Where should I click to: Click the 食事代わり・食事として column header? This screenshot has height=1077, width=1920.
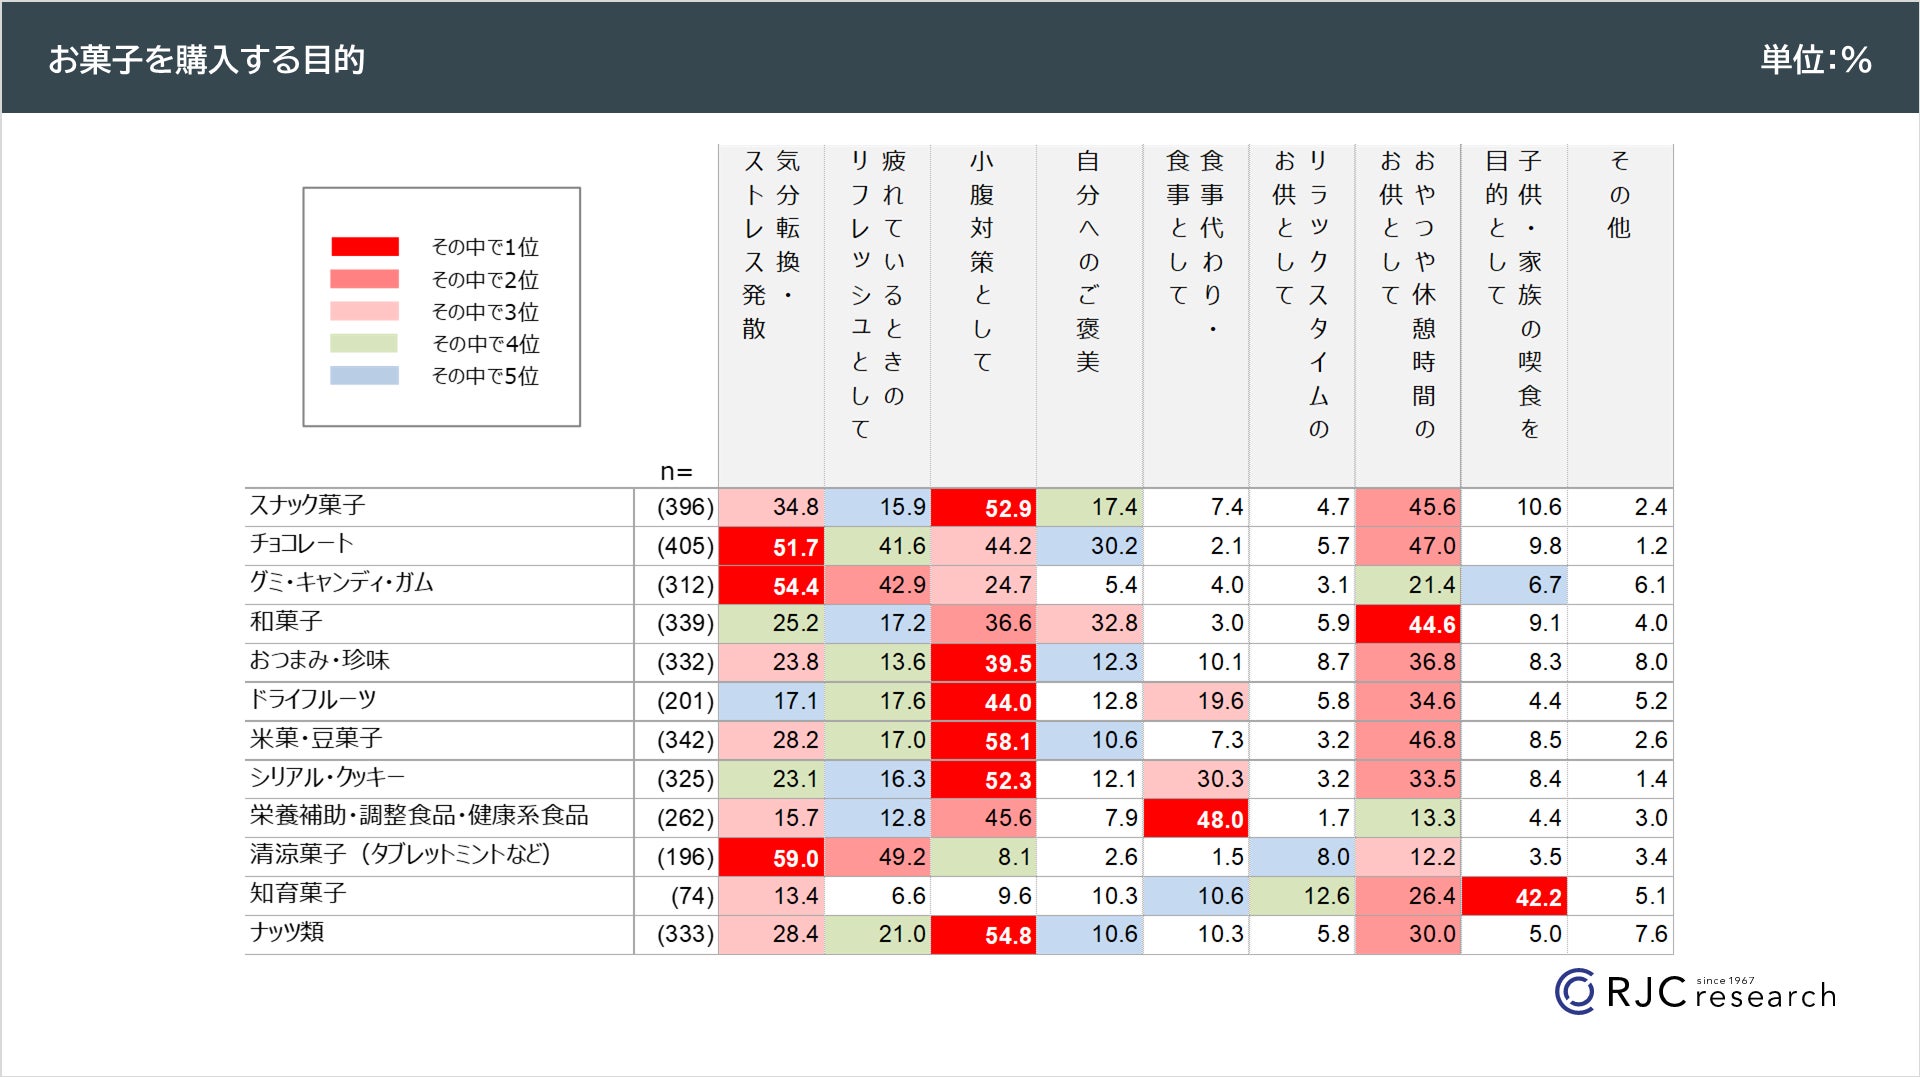coord(1196,316)
